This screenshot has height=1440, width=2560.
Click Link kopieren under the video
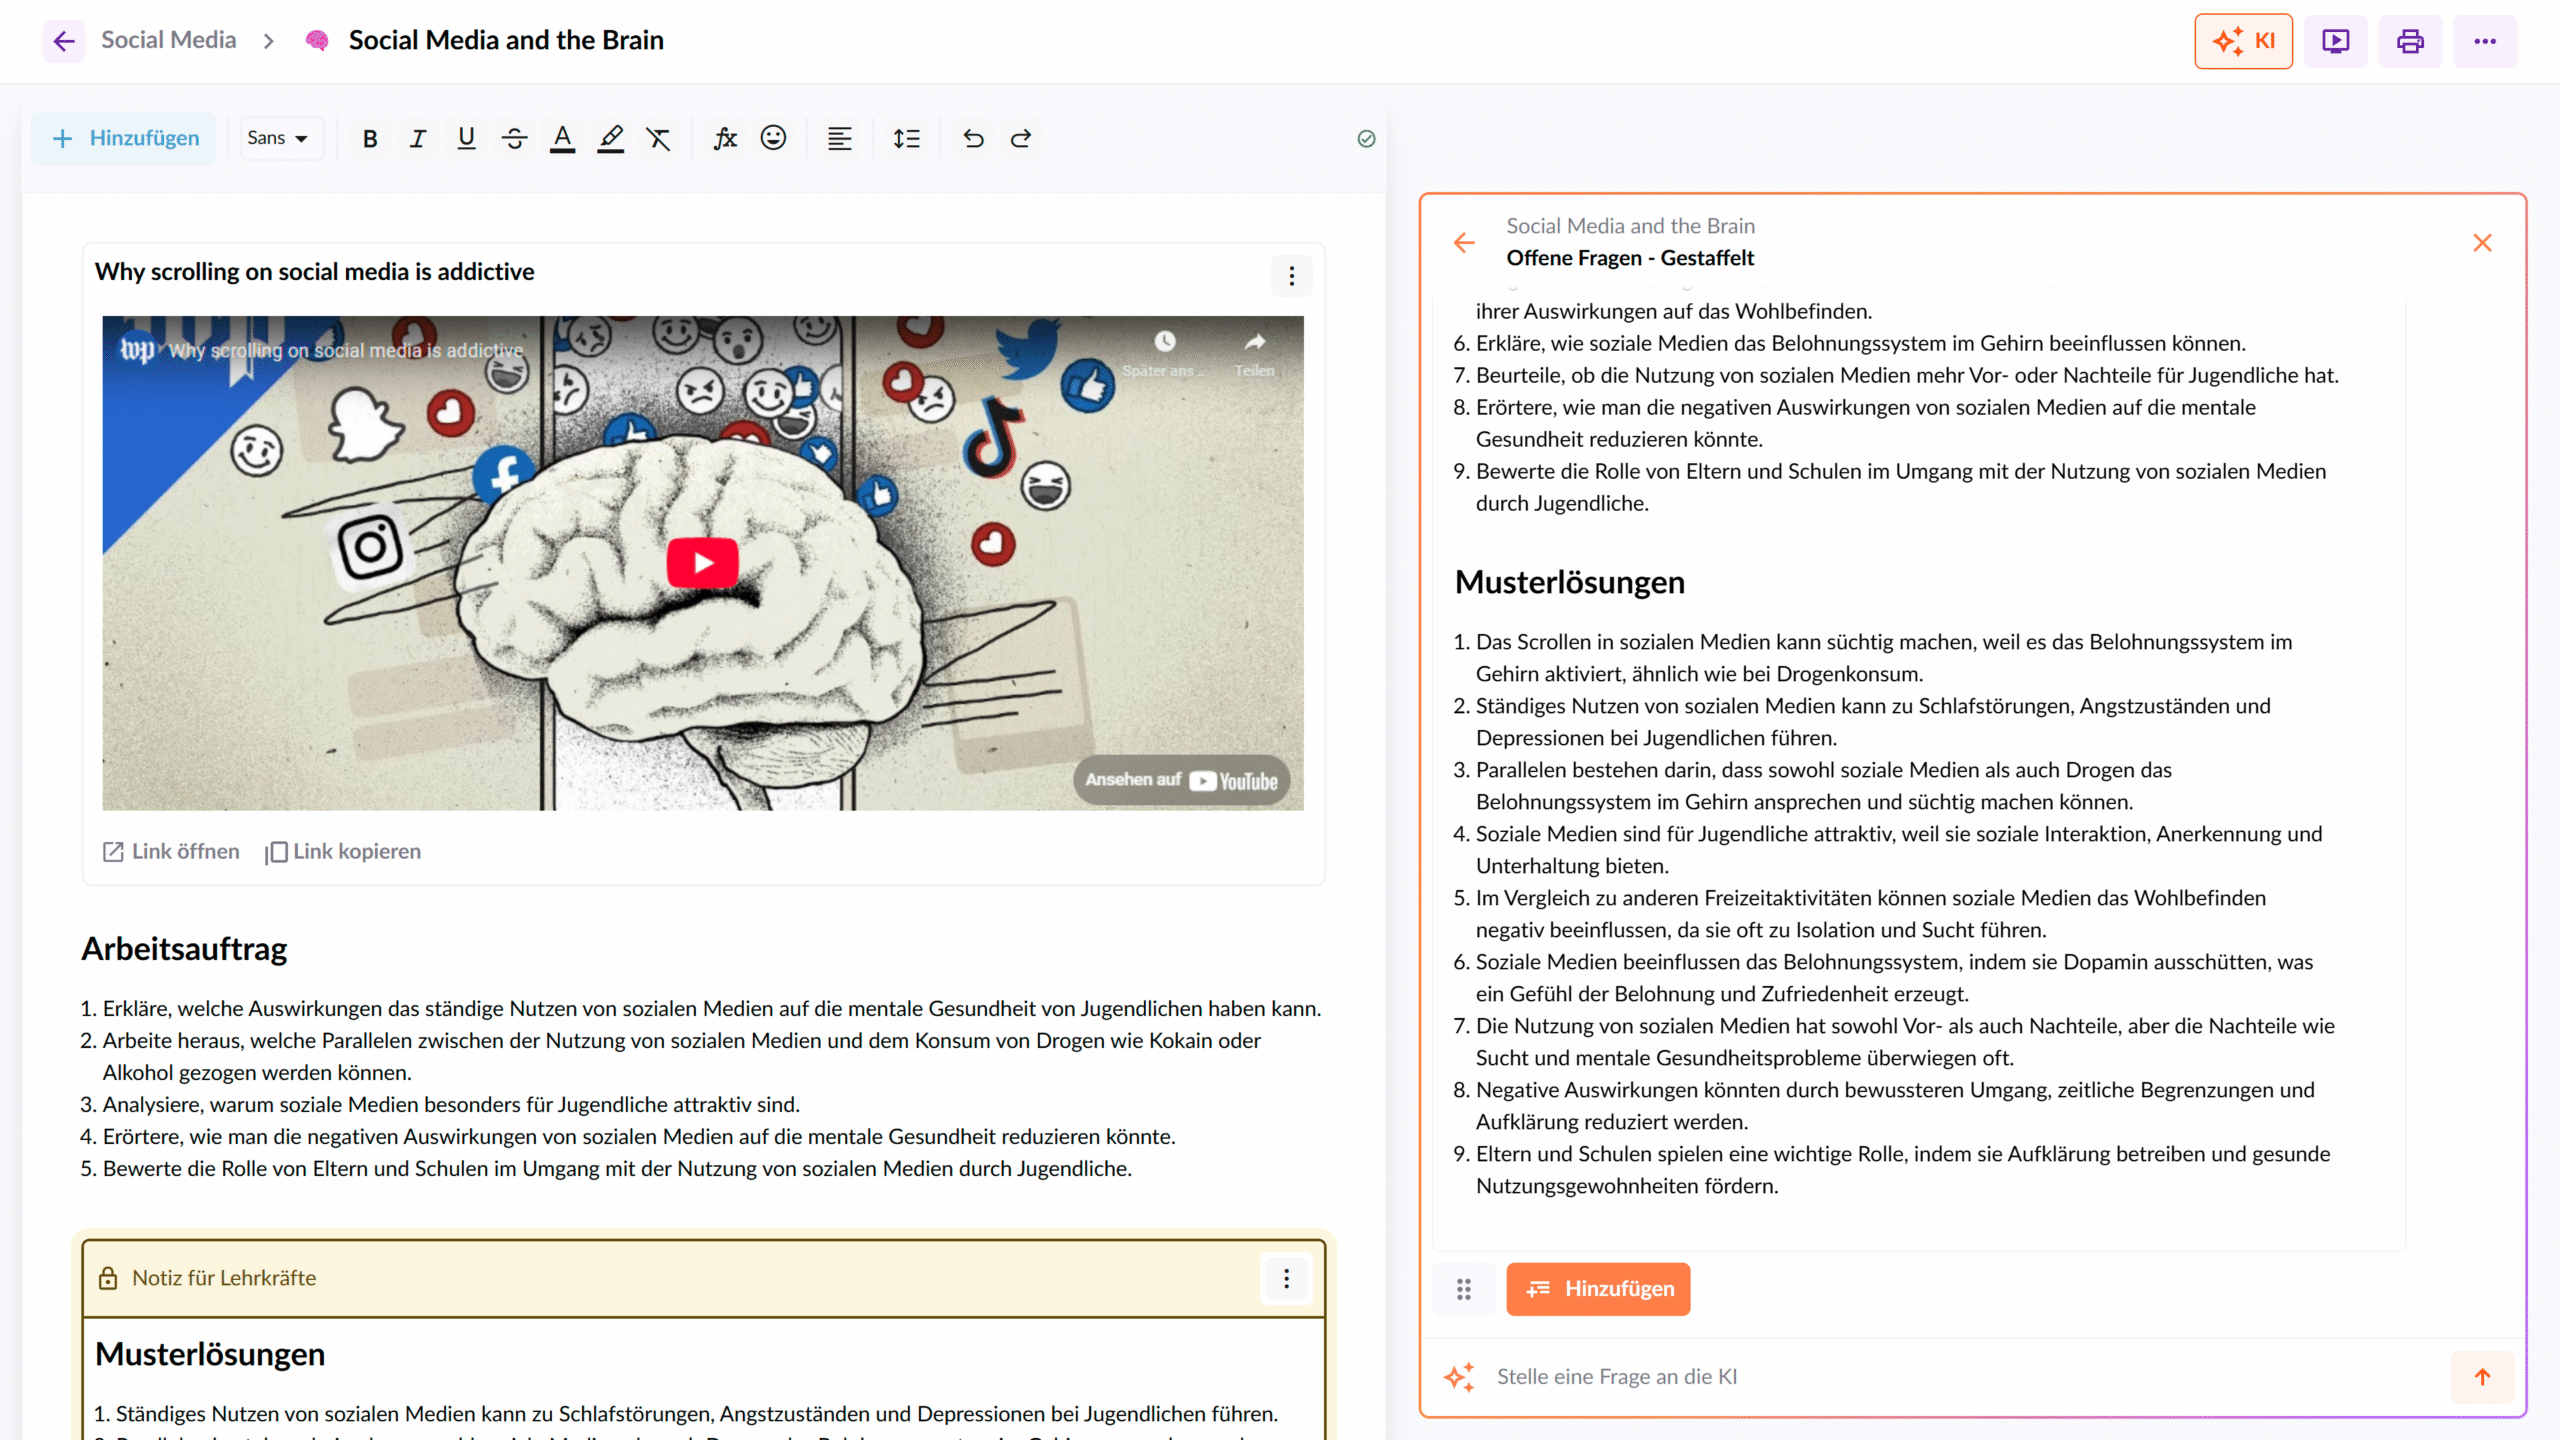click(x=344, y=851)
